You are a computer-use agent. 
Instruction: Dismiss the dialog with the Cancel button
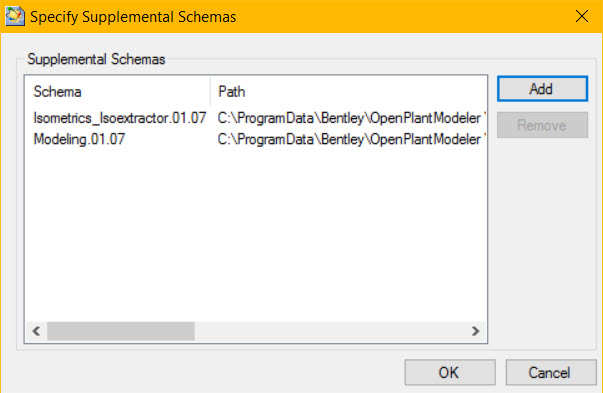[551, 372]
